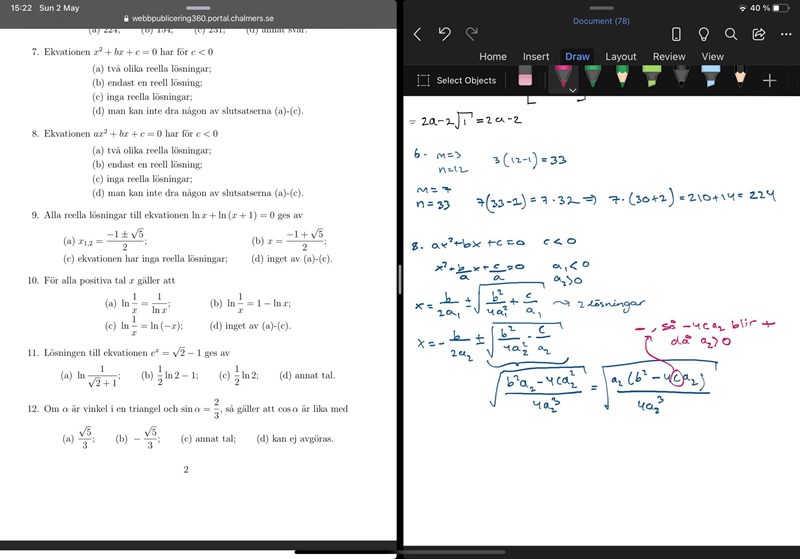Tap the Document (78) title

click(601, 21)
